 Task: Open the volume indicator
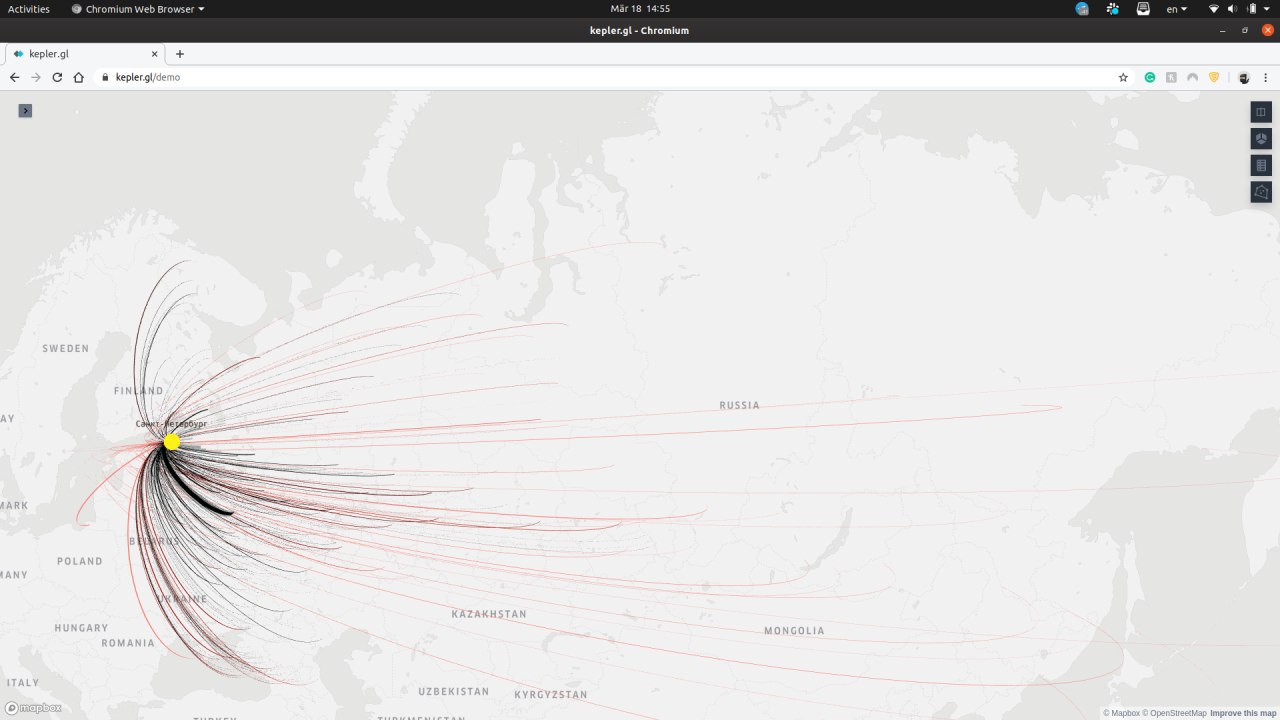click(x=1233, y=9)
